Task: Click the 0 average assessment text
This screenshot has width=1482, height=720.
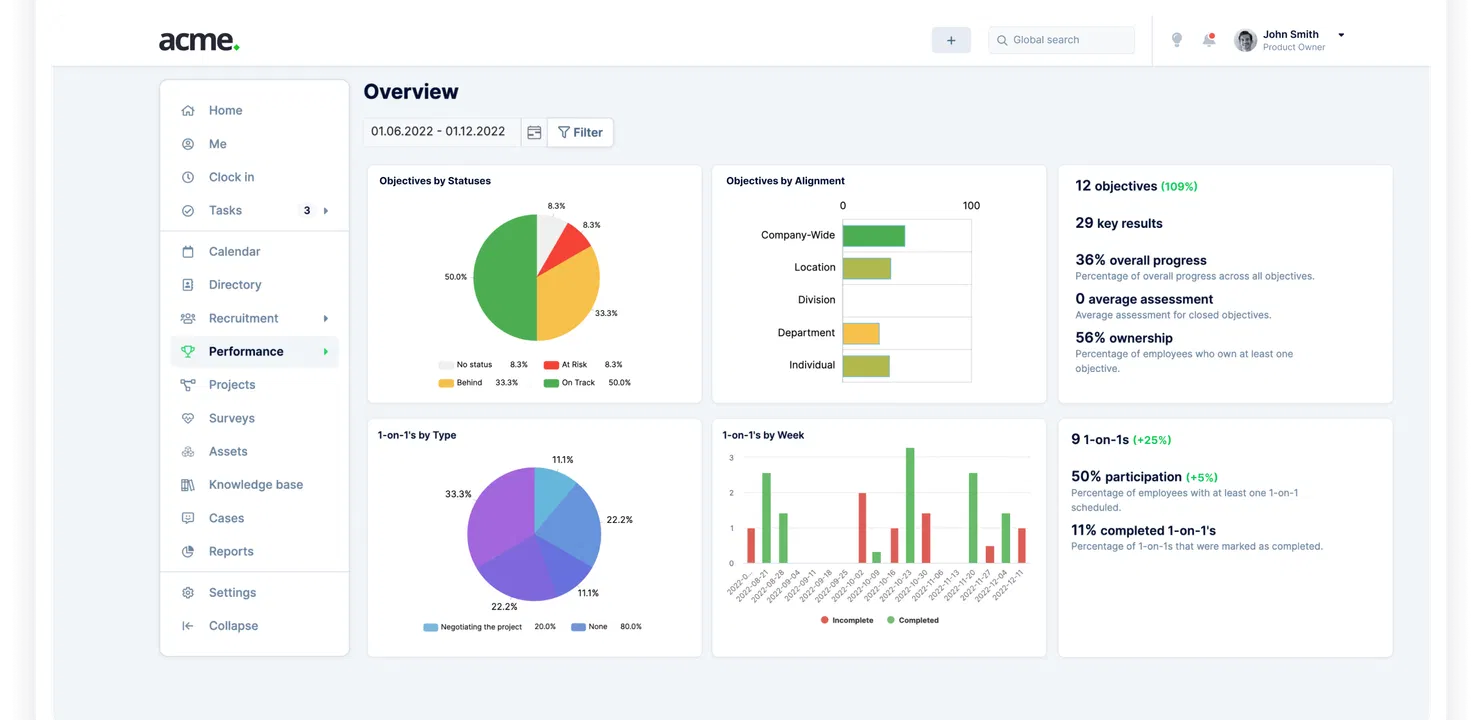Action: point(1144,299)
